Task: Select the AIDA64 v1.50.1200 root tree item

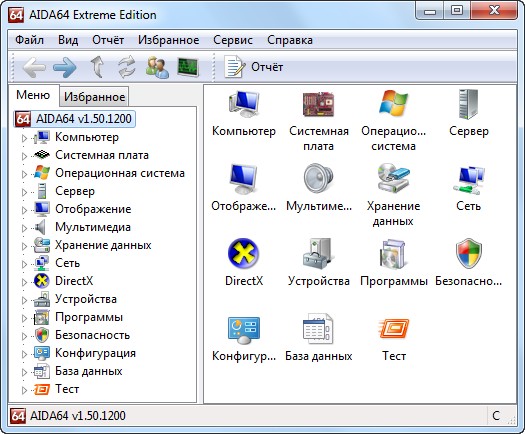Action: [75, 119]
